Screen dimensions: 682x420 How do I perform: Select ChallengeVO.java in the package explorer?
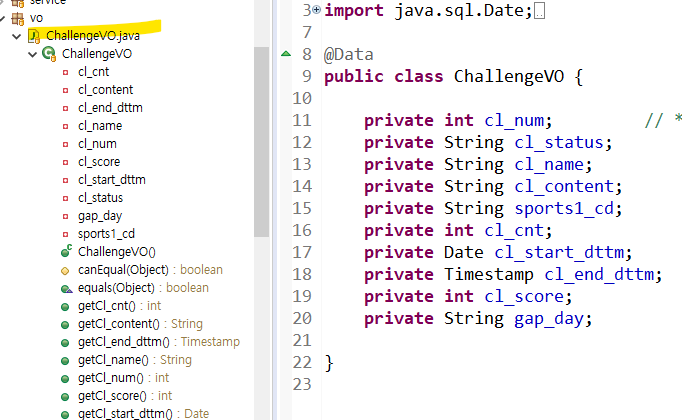point(93,36)
